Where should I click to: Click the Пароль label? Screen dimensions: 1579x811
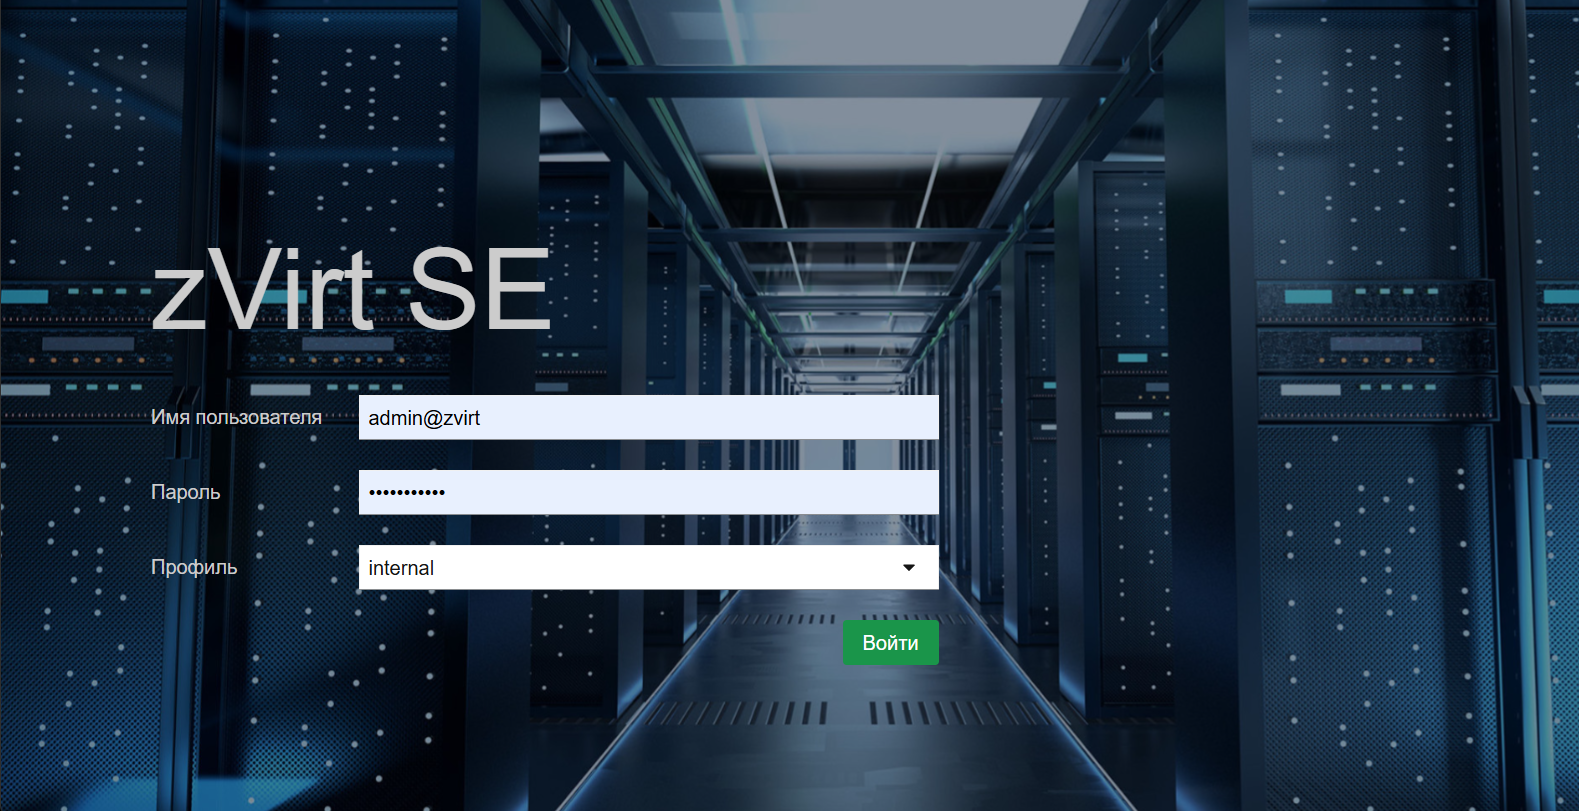point(185,492)
